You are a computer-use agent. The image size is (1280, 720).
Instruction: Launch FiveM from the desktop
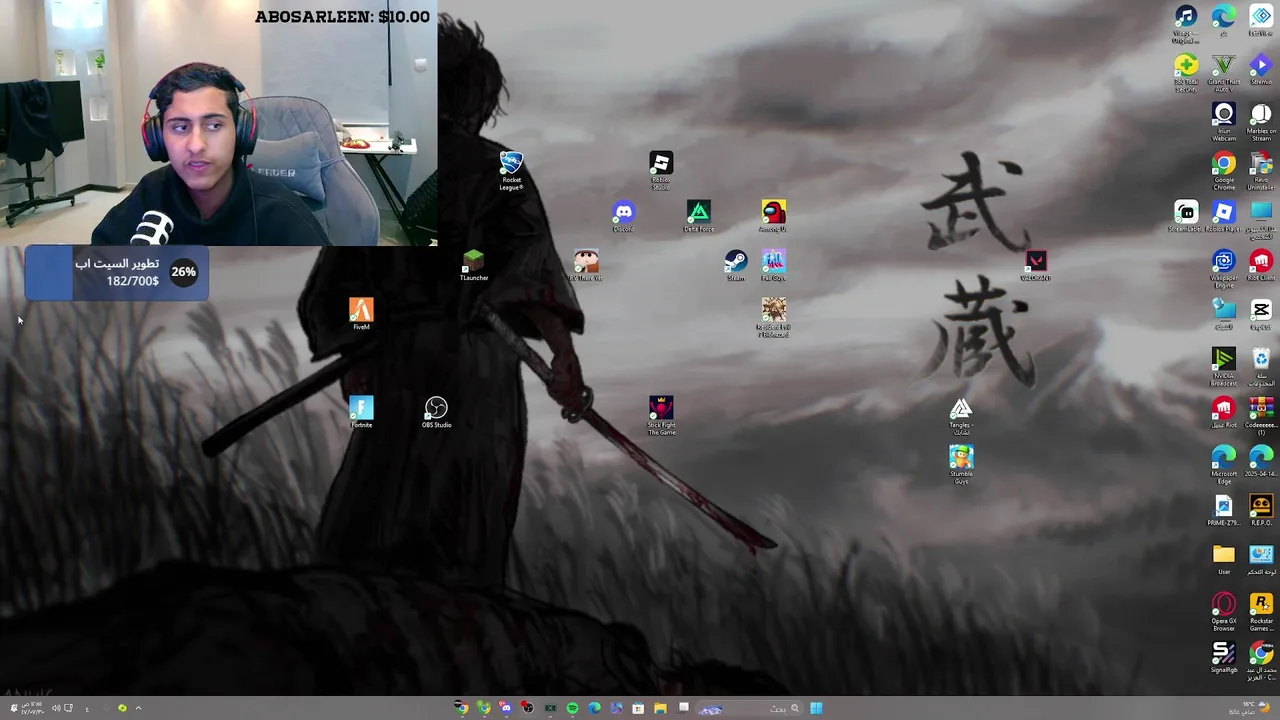click(361, 313)
